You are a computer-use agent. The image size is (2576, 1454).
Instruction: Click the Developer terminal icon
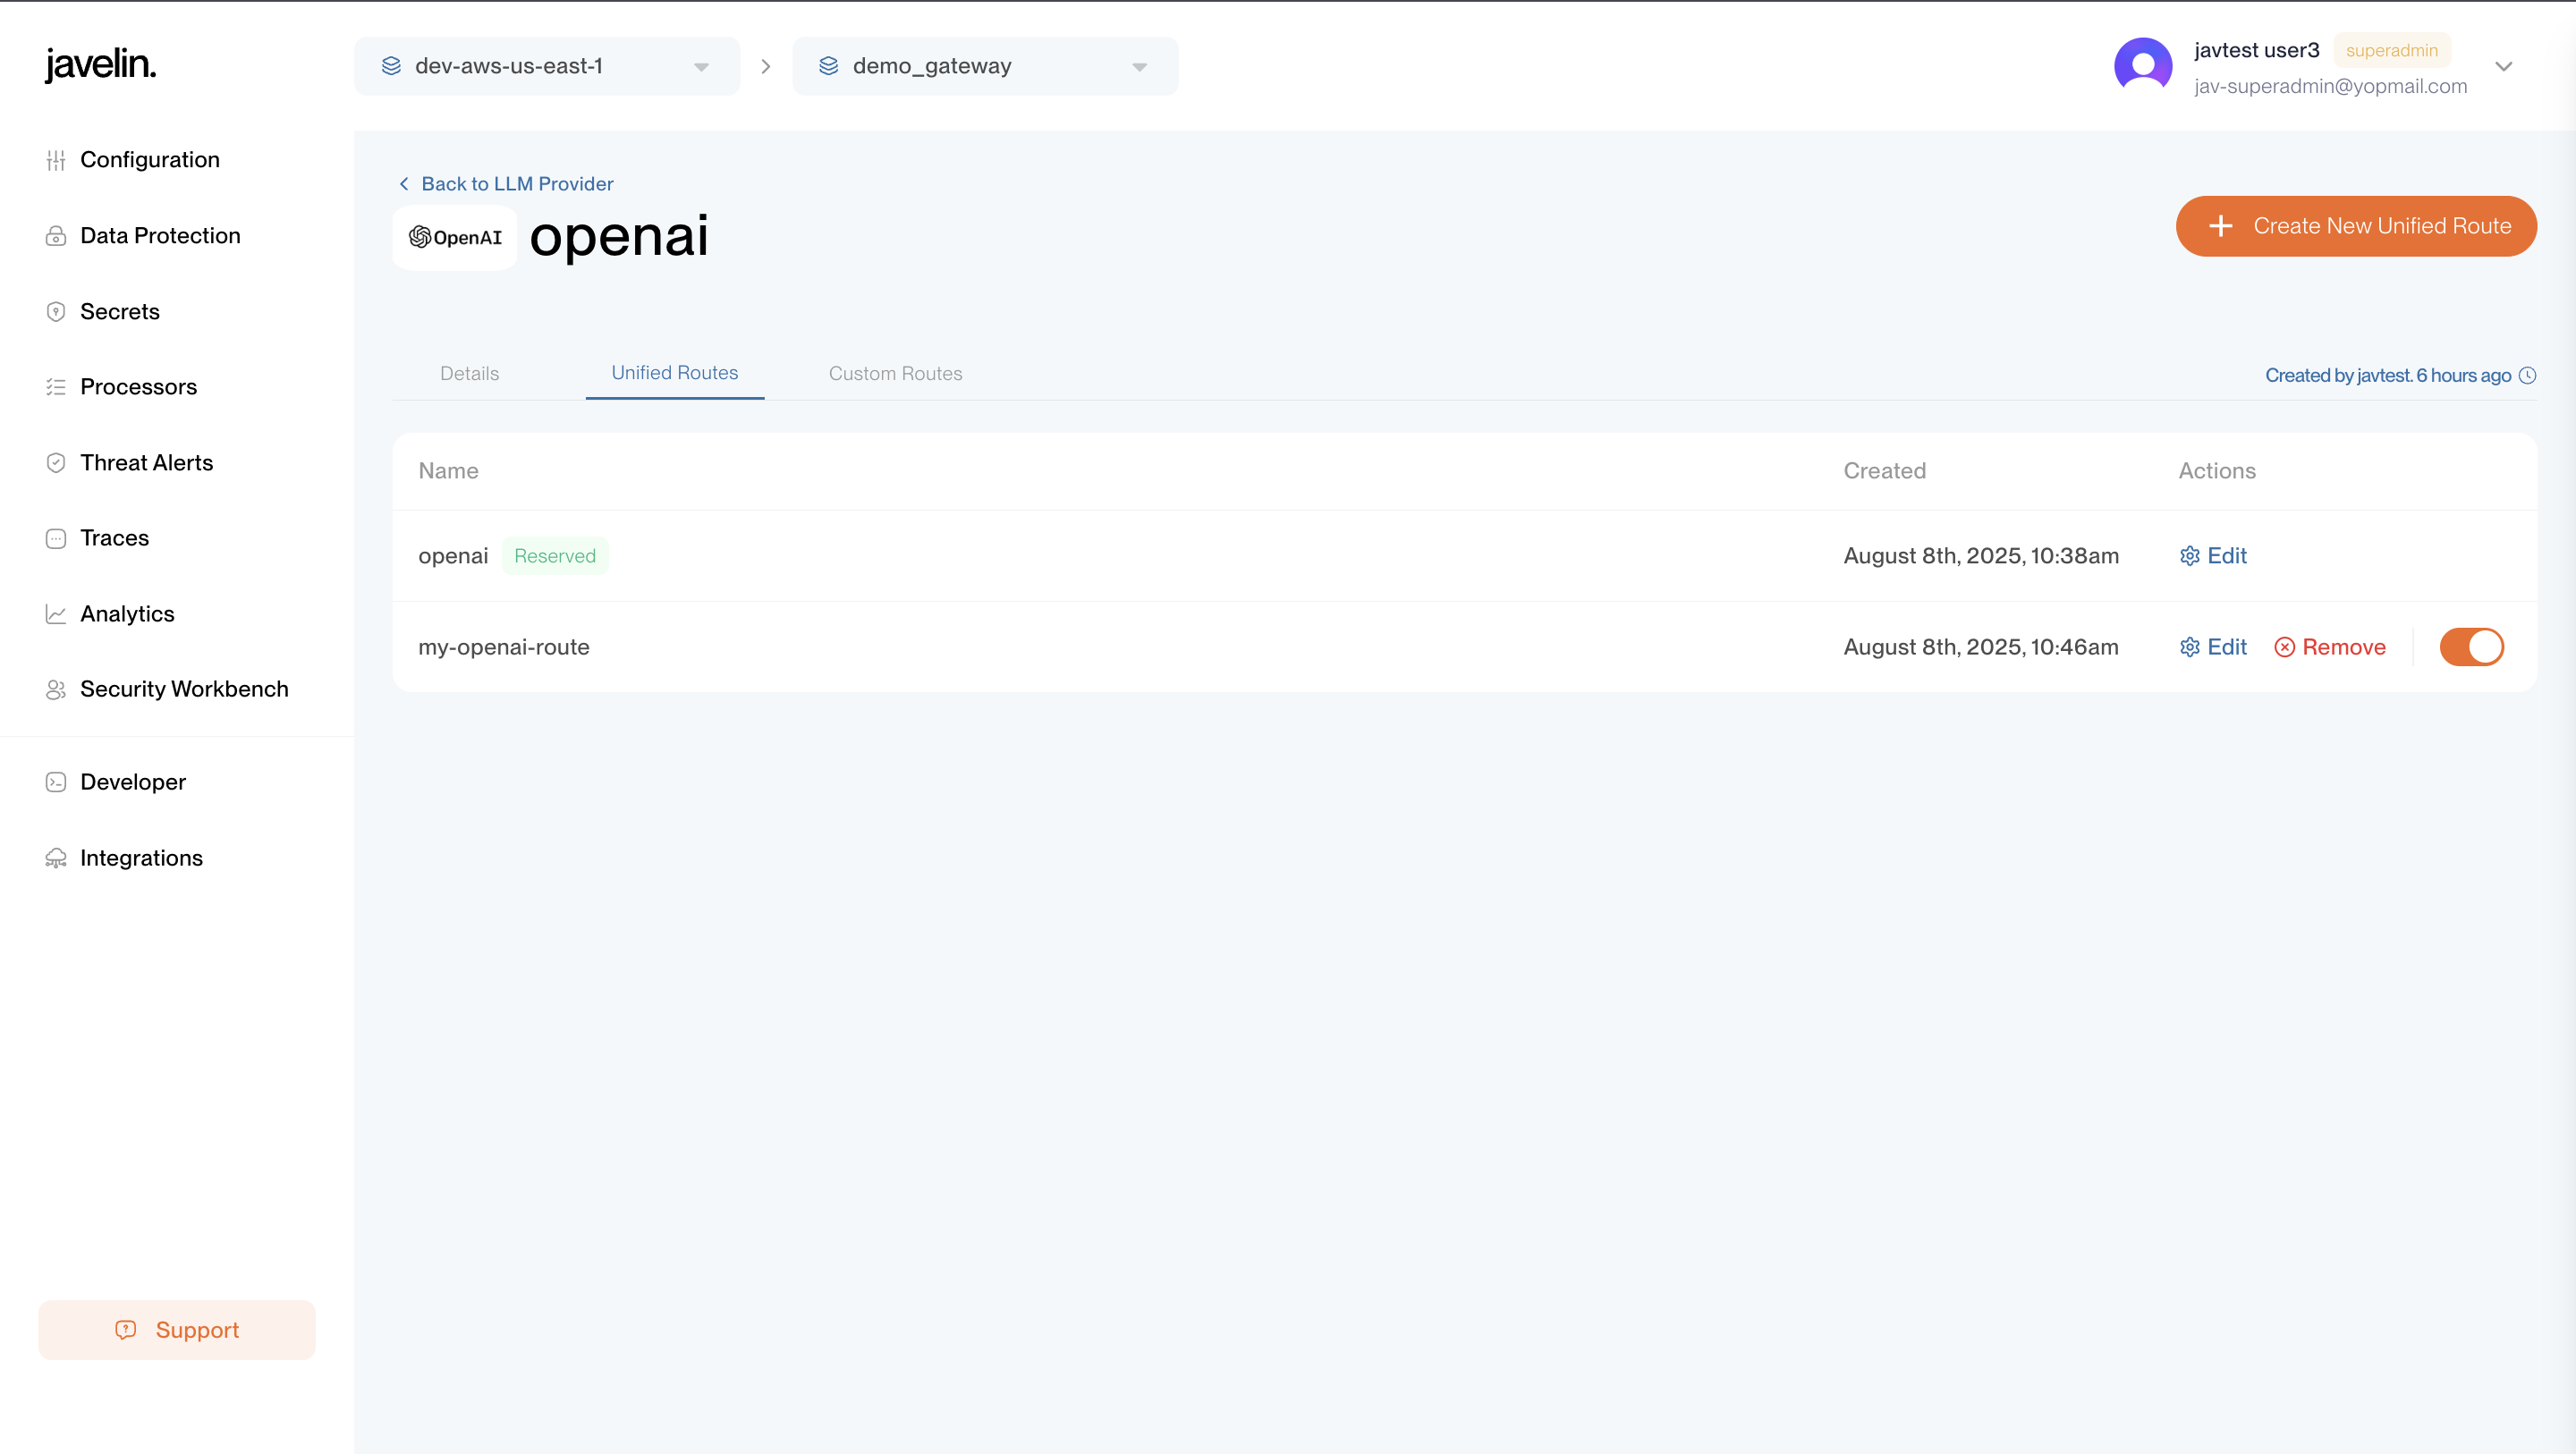56,782
